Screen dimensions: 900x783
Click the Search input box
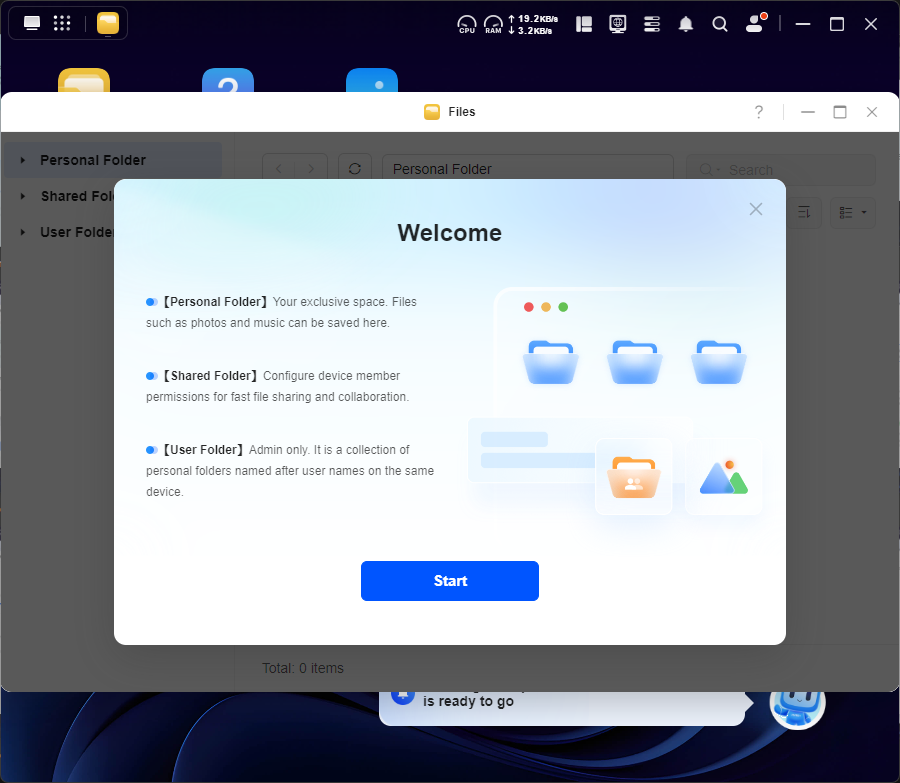[x=790, y=170]
